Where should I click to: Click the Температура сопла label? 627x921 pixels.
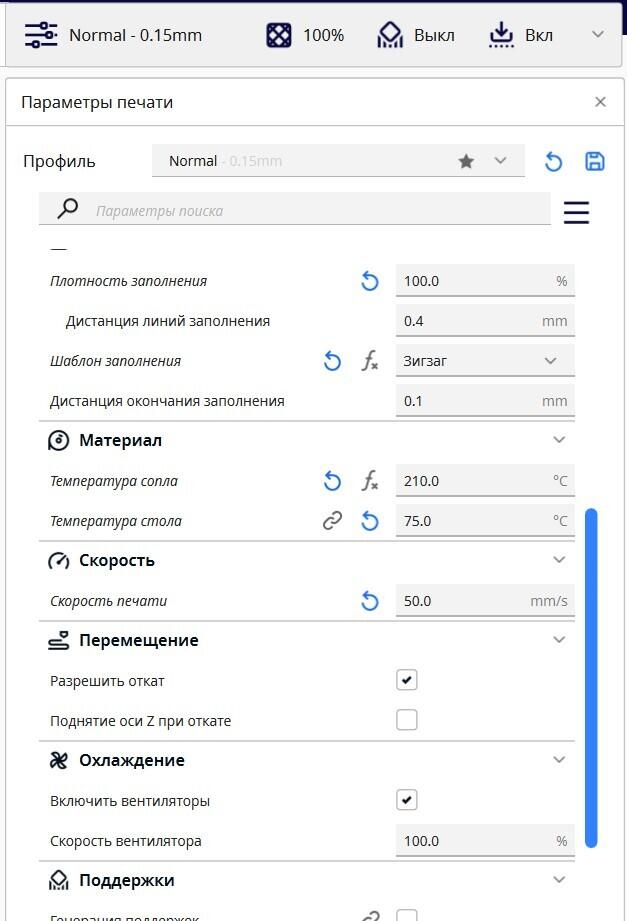(113, 481)
